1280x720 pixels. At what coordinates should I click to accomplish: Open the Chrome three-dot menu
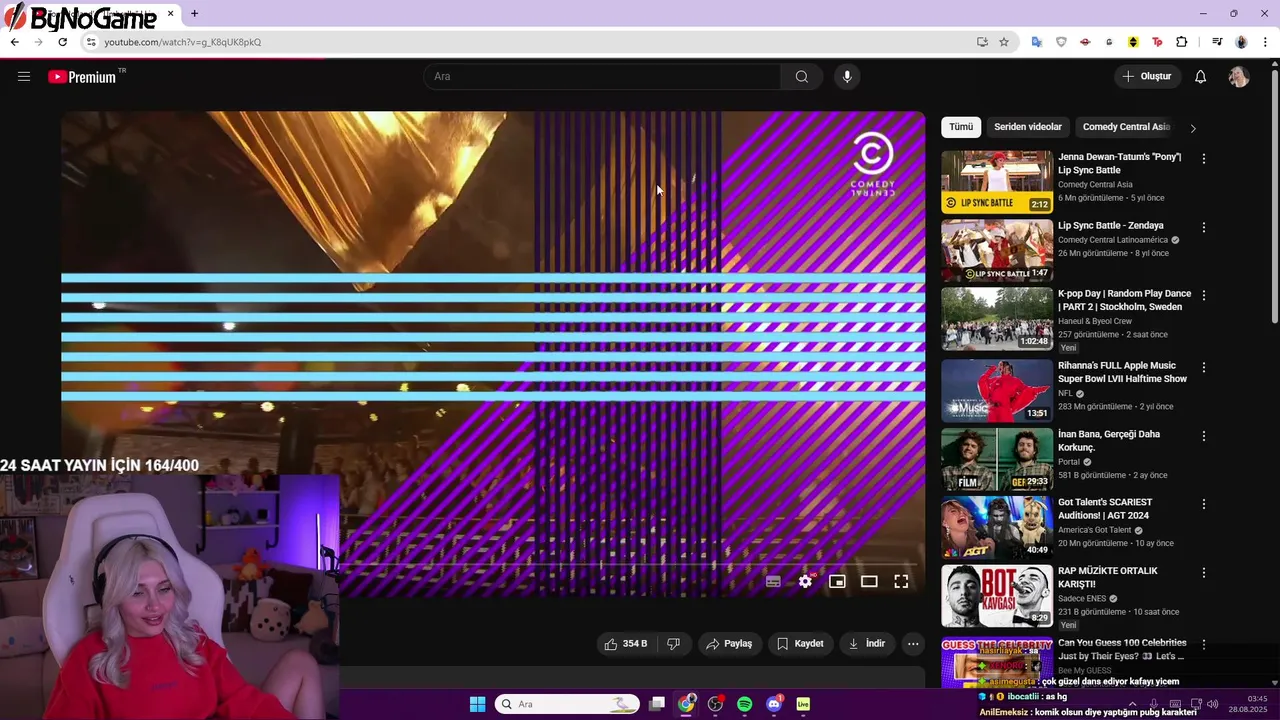click(x=1265, y=42)
